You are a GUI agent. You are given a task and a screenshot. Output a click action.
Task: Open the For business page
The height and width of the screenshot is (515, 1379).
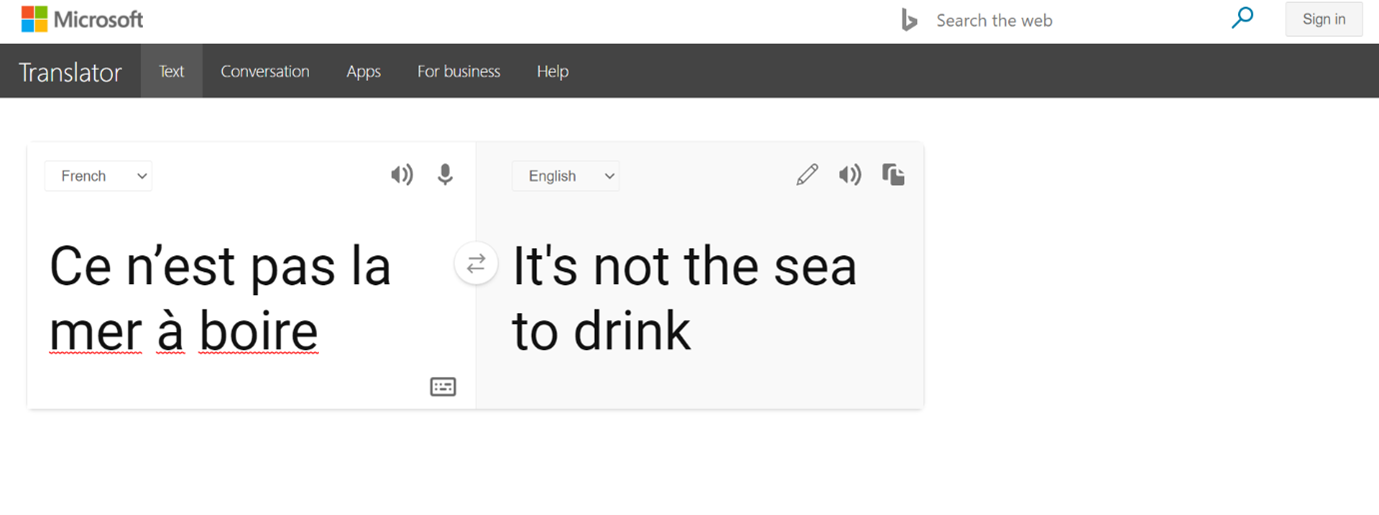(x=459, y=71)
